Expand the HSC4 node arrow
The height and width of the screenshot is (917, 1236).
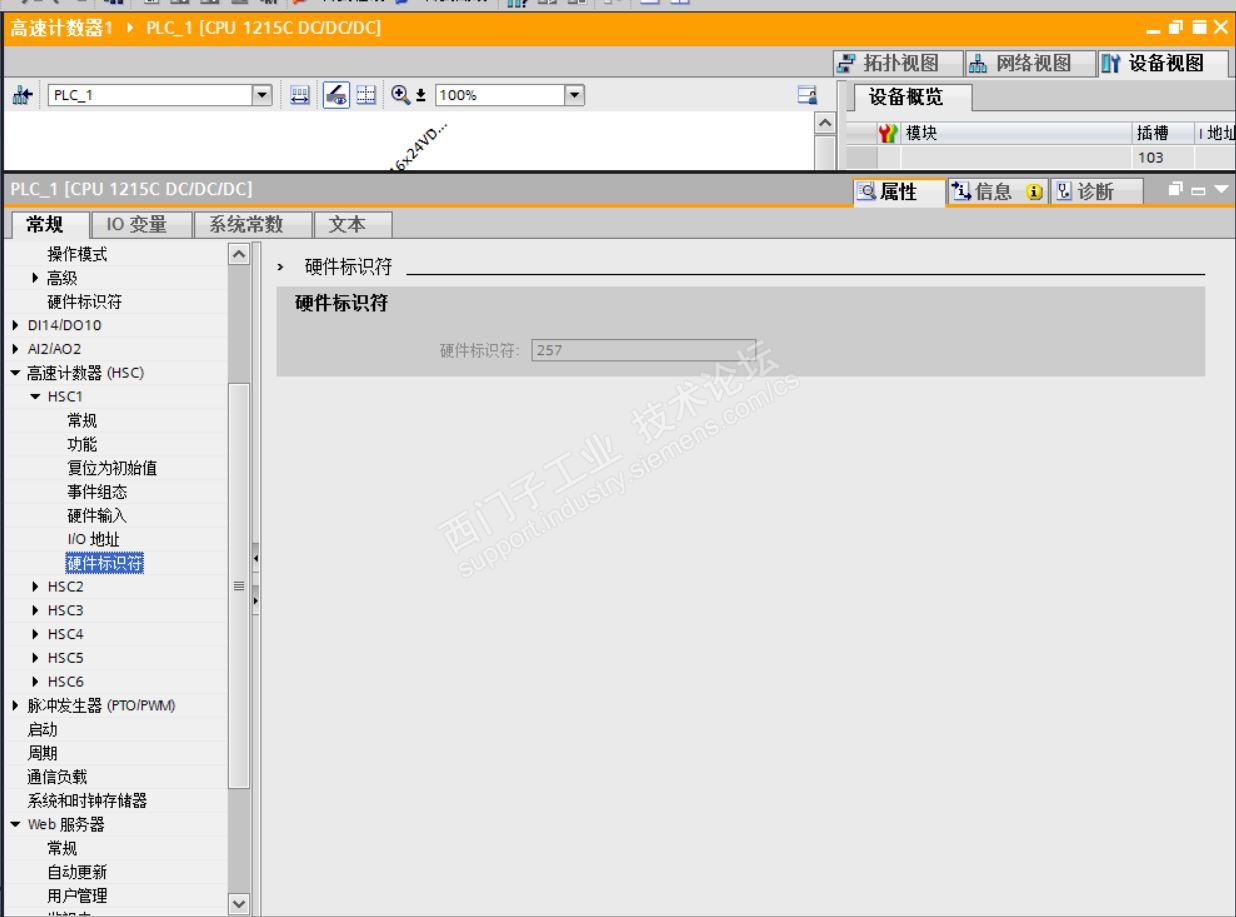coord(37,634)
